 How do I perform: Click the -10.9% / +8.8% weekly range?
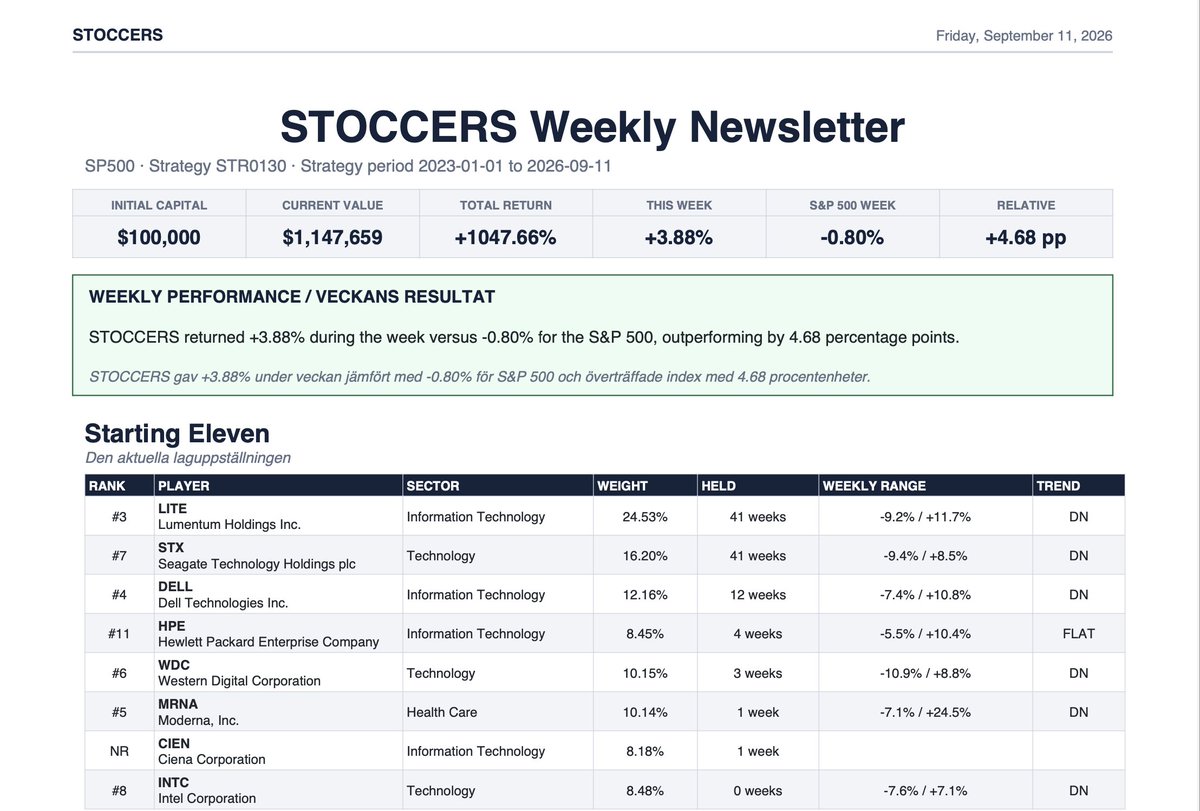tap(925, 673)
